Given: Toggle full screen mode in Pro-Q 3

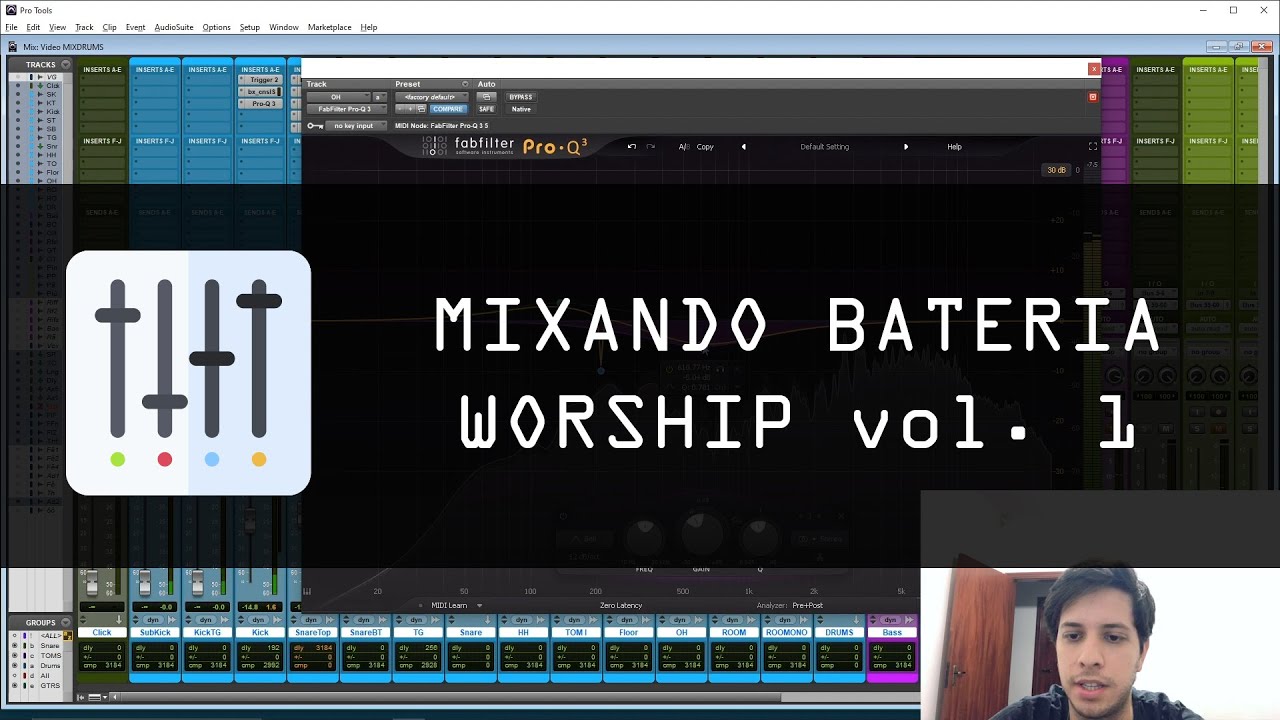Looking at the screenshot, I should [x=1093, y=147].
